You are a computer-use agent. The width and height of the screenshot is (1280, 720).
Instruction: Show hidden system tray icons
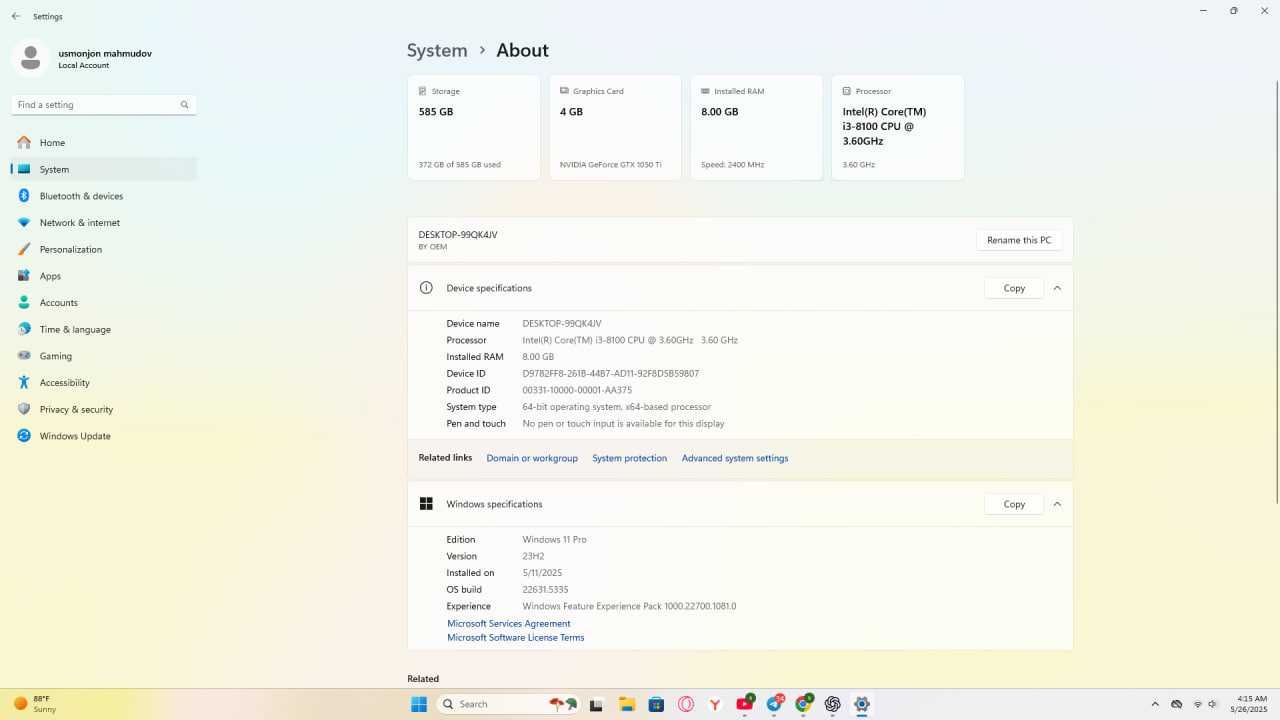click(x=1155, y=704)
